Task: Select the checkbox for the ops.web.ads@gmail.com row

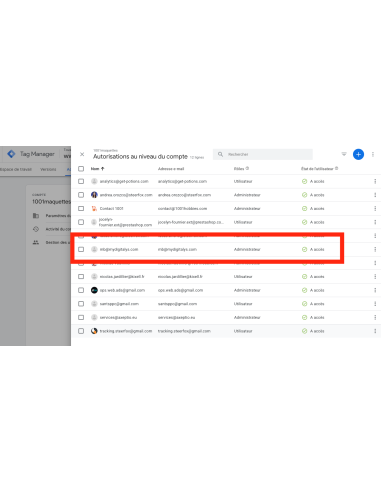Action: [81, 290]
